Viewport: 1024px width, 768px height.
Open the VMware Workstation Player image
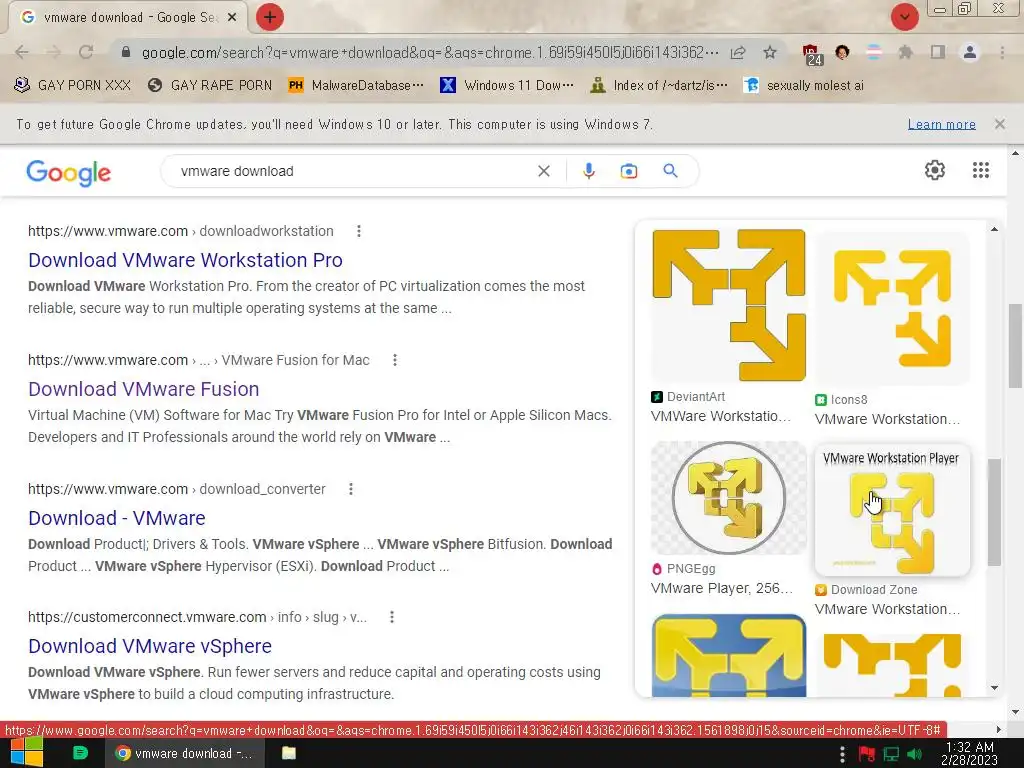tap(892, 510)
